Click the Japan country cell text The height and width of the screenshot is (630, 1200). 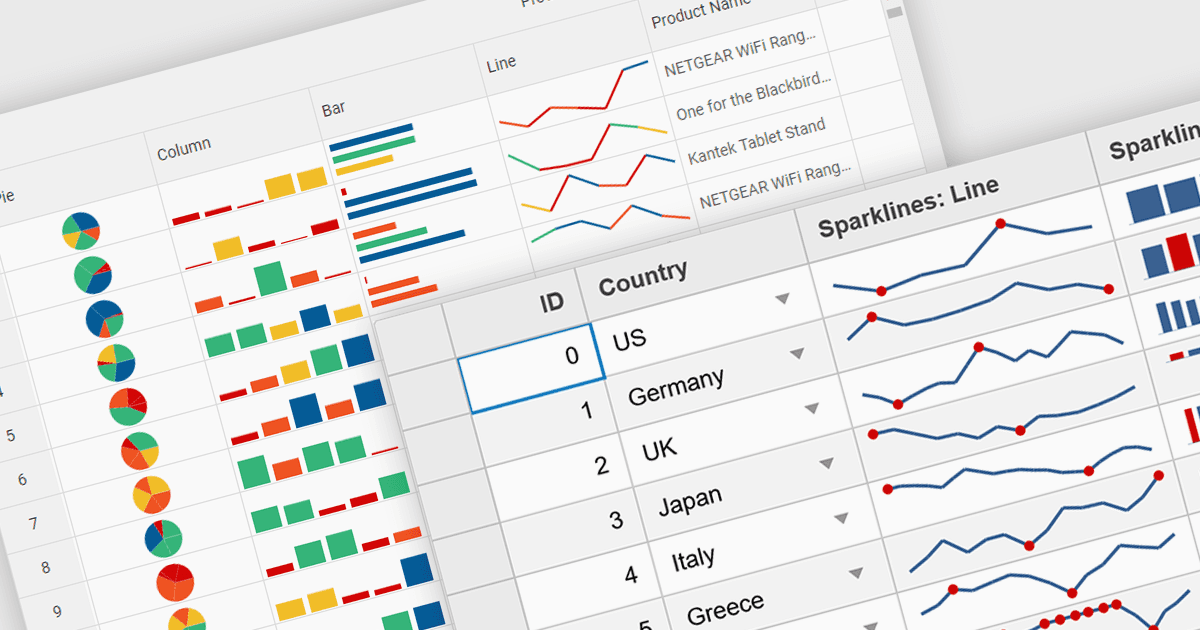tap(690, 500)
